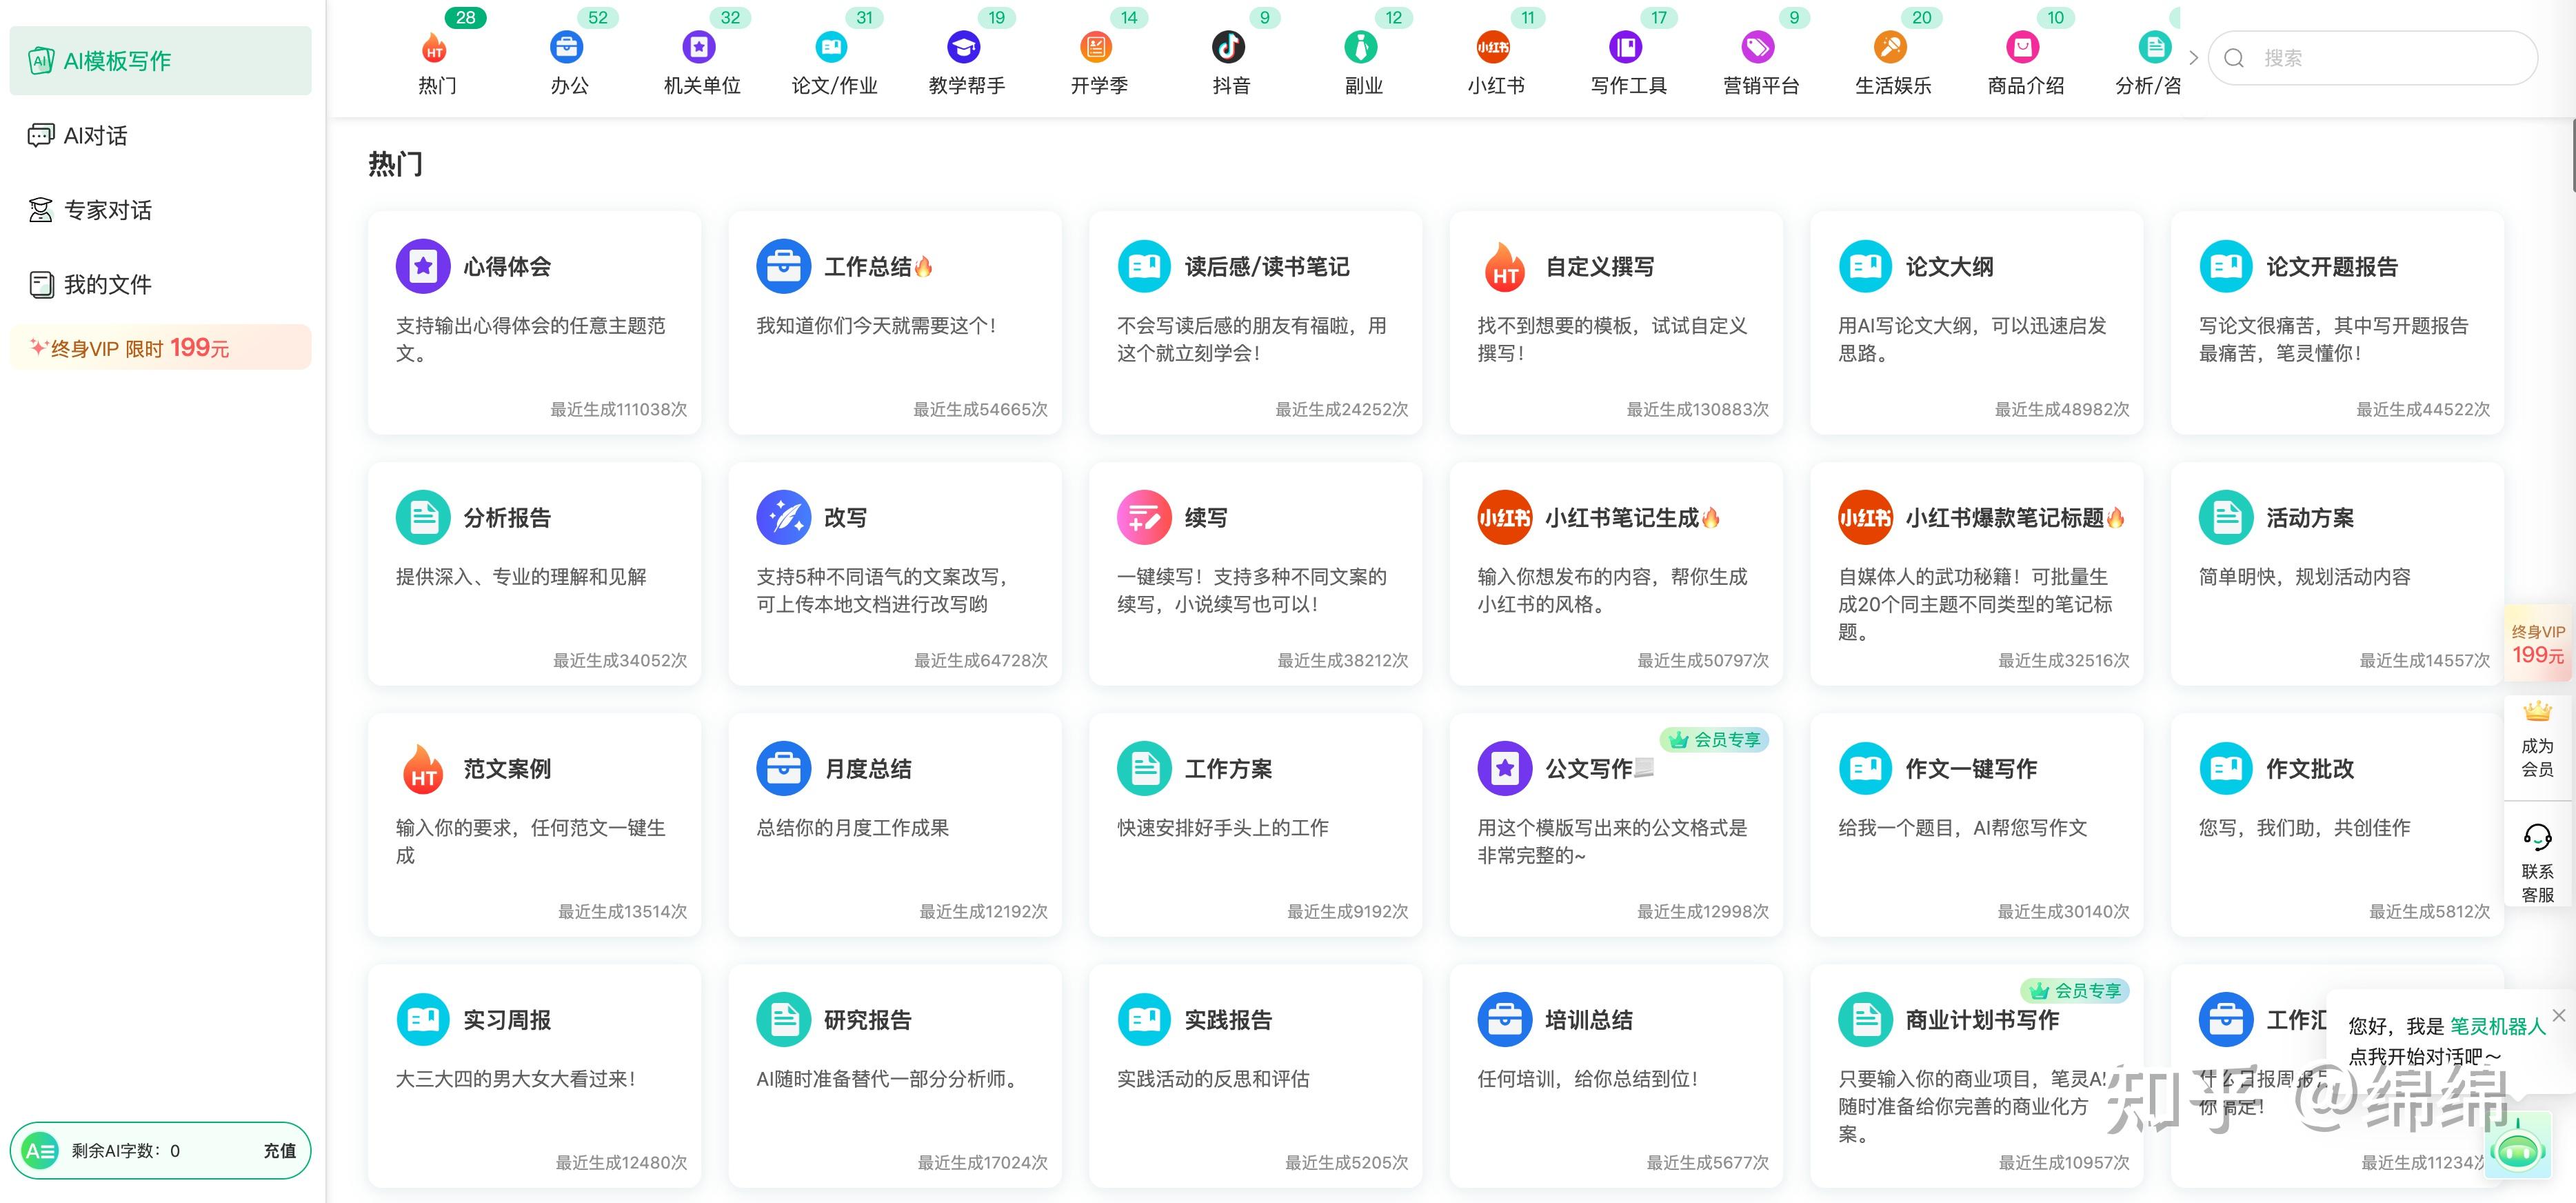Open the 活动方案 template icon
The width and height of the screenshot is (2576, 1203).
click(x=2226, y=517)
